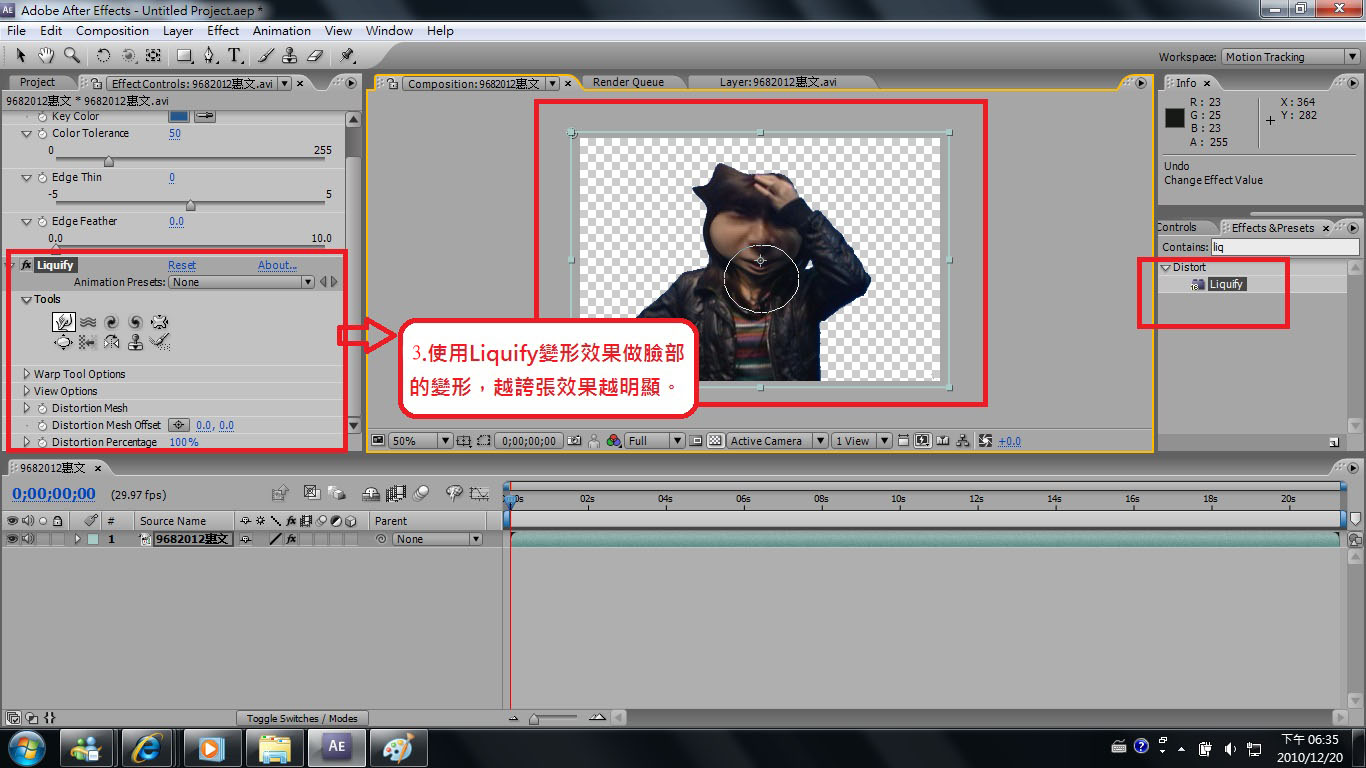This screenshot has height=768, width=1366.
Task: Select the Liquify Twirl Counterclockwise tool
Action: pos(135,322)
